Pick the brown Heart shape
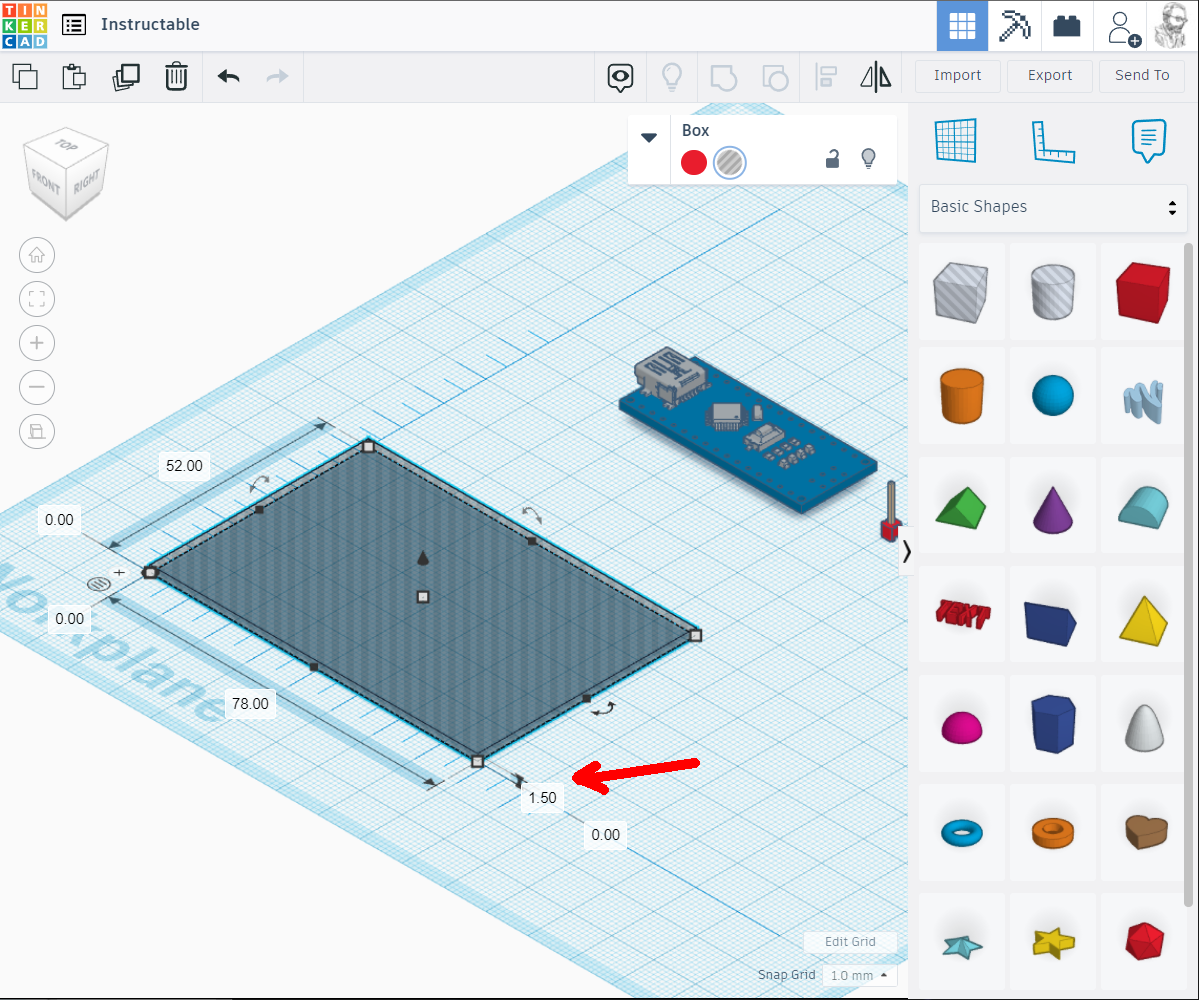The width and height of the screenshot is (1199, 1000). click(1143, 832)
